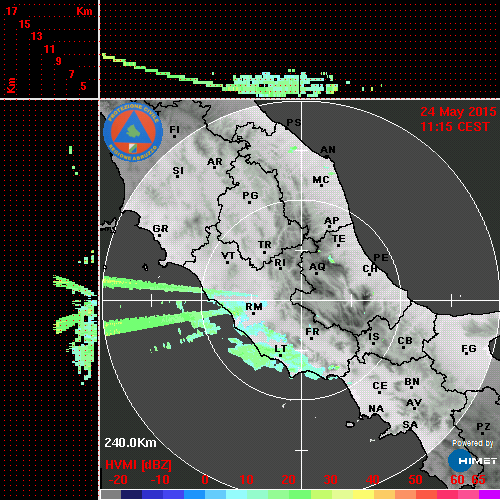This screenshot has height=500, width=500.
Task: Click the HIMET blue circle logo
Action: pyautogui.click(x=460, y=461)
